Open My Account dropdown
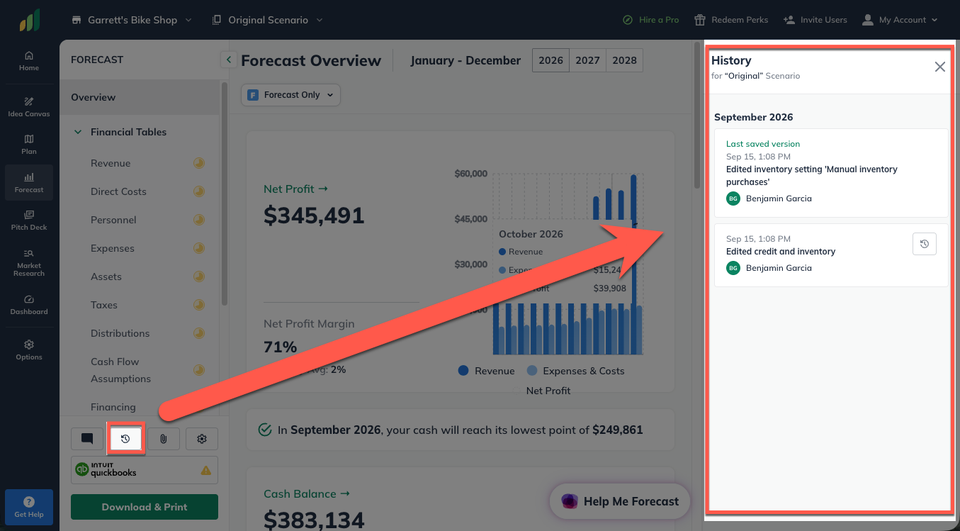The height and width of the screenshot is (531, 960). click(899, 20)
